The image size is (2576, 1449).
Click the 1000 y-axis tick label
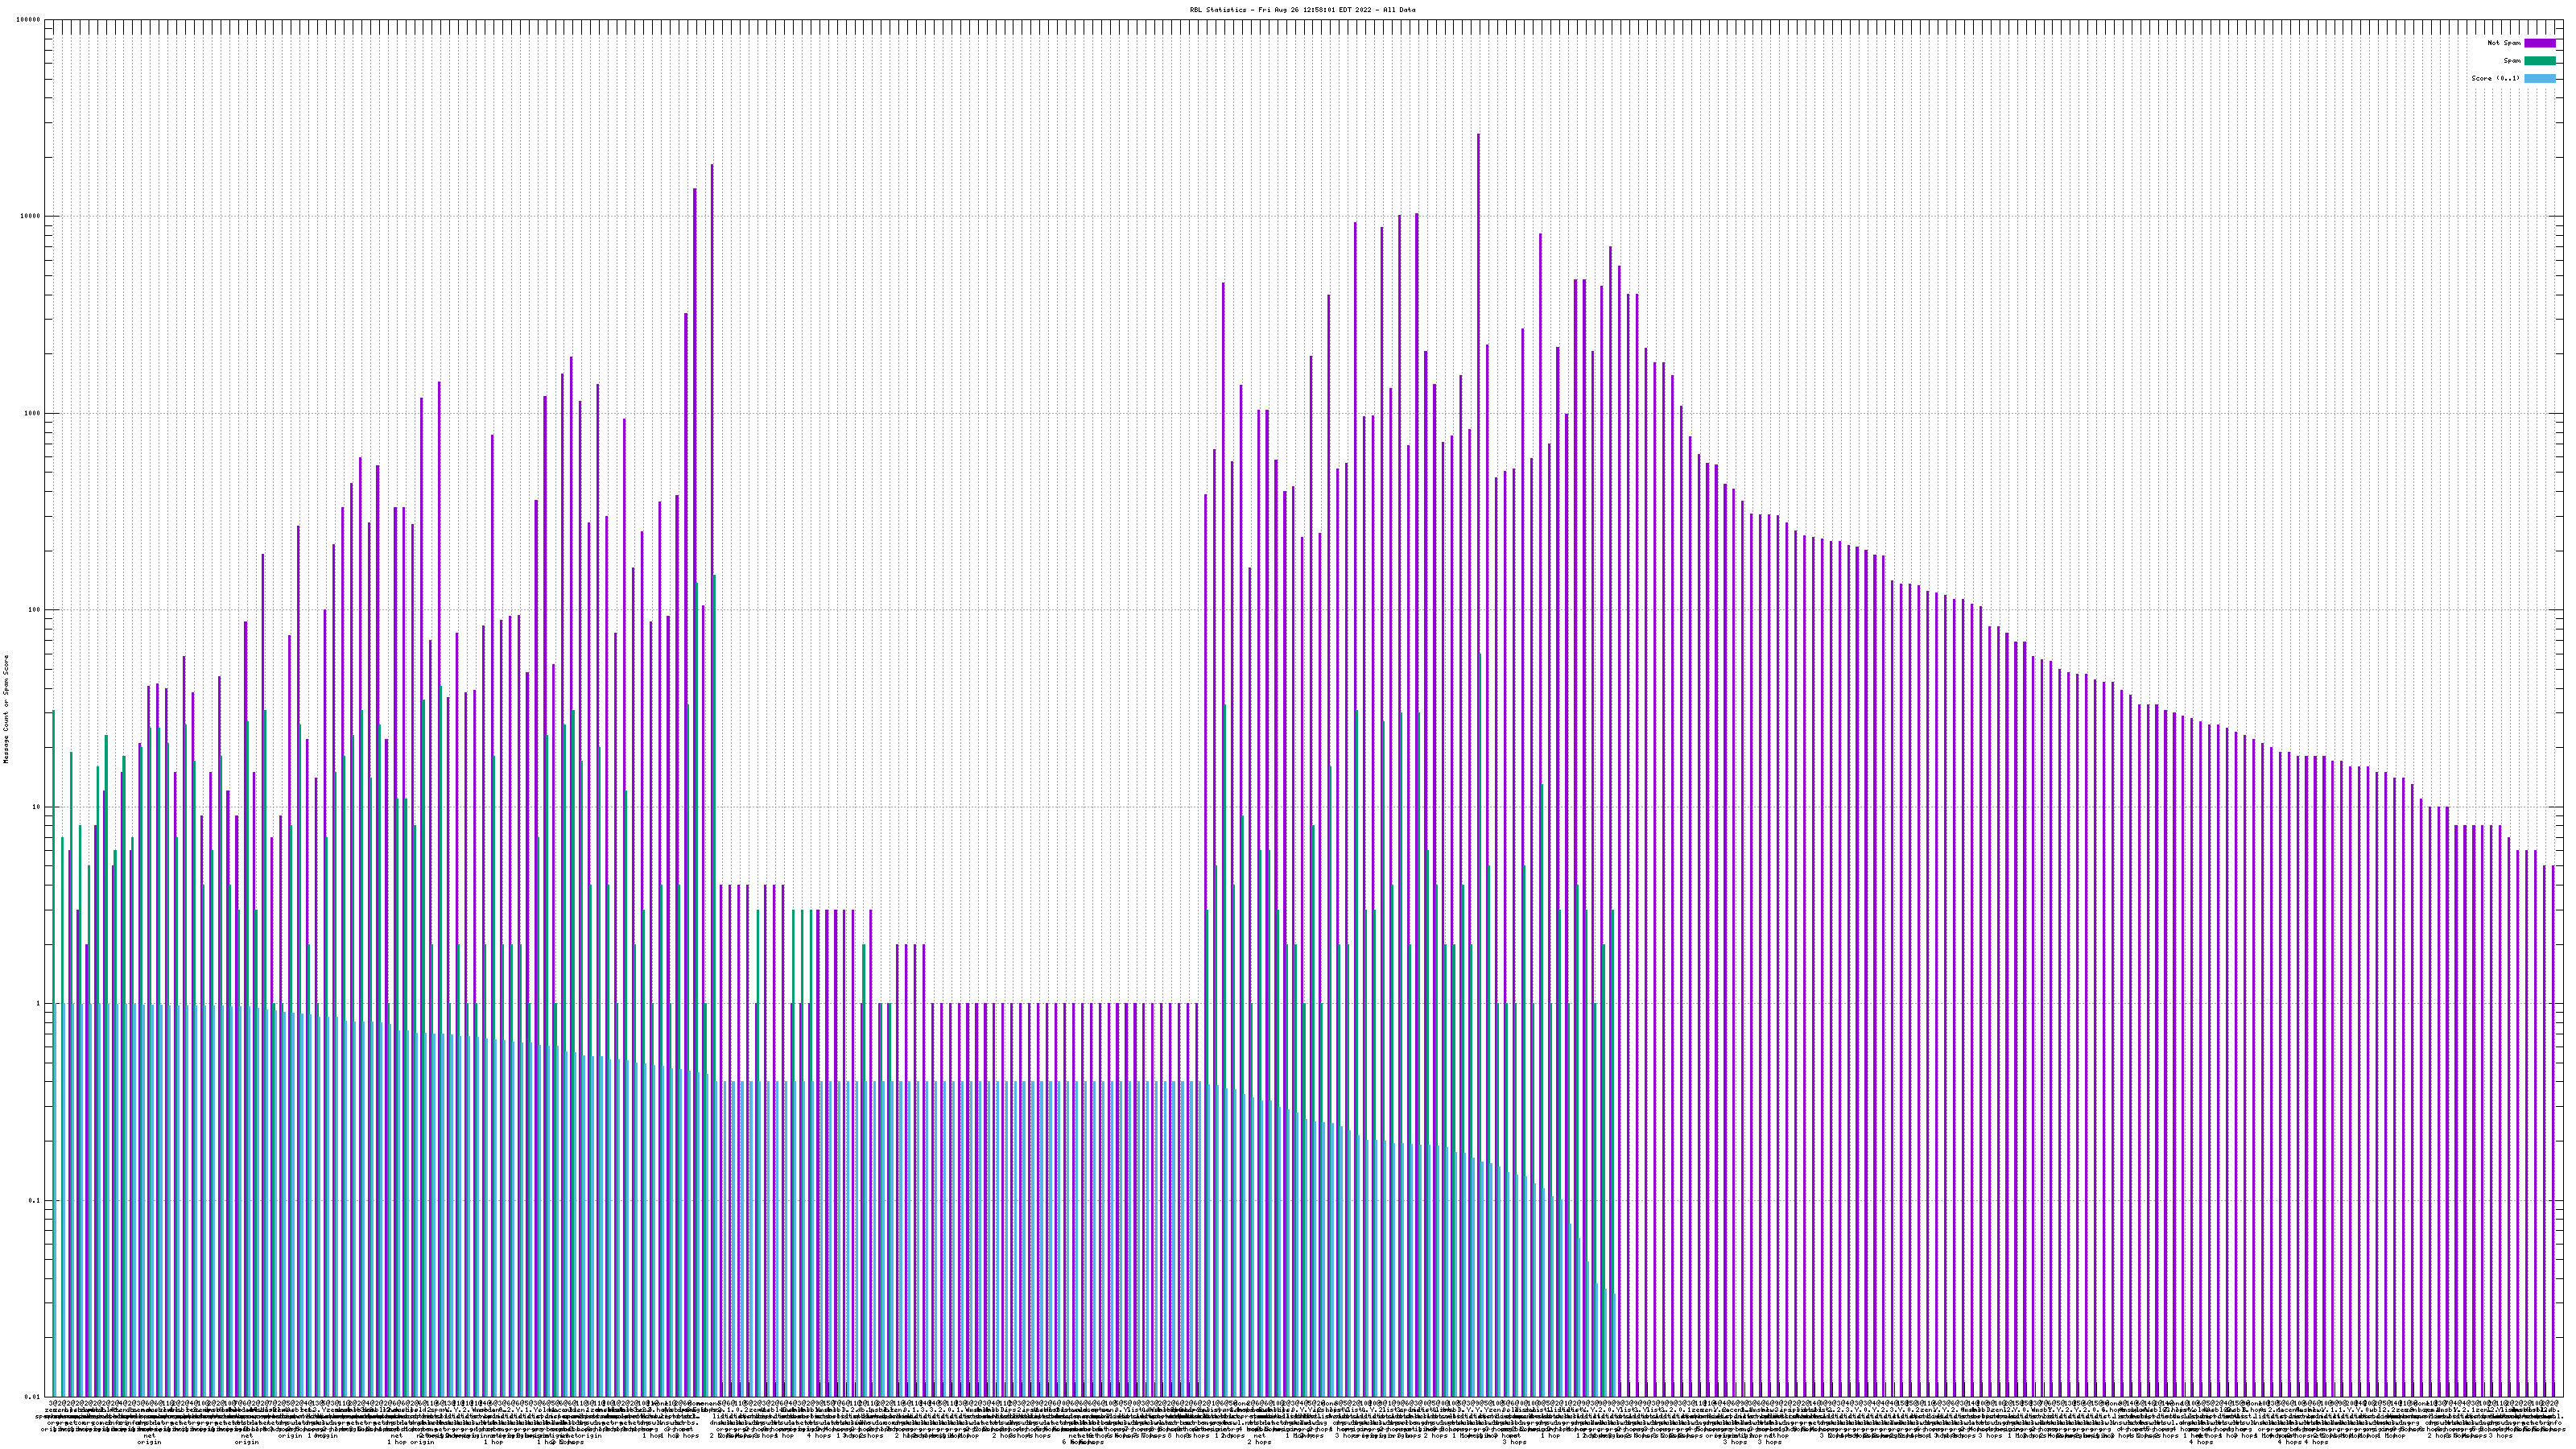tap(33, 414)
